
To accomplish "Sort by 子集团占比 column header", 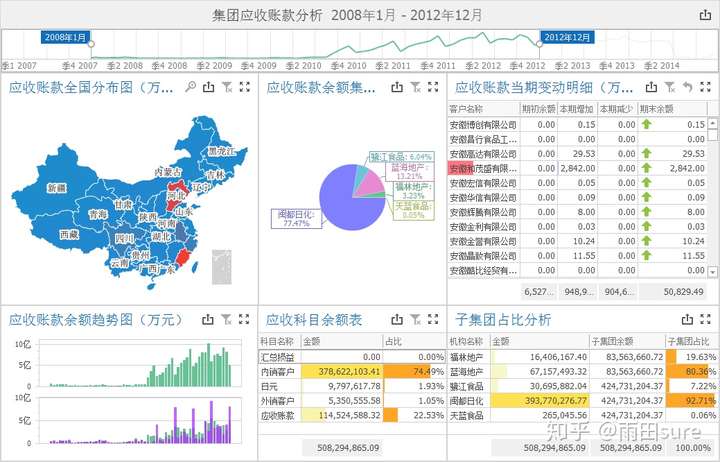I will [x=691, y=341].
